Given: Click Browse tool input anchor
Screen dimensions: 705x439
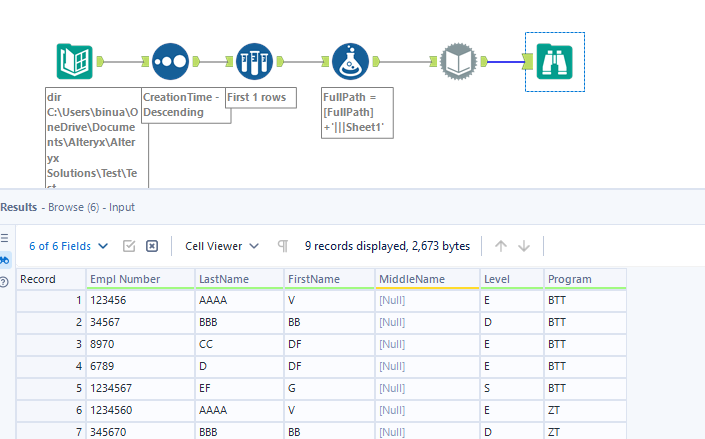Looking at the screenshot, I should pos(528,62).
